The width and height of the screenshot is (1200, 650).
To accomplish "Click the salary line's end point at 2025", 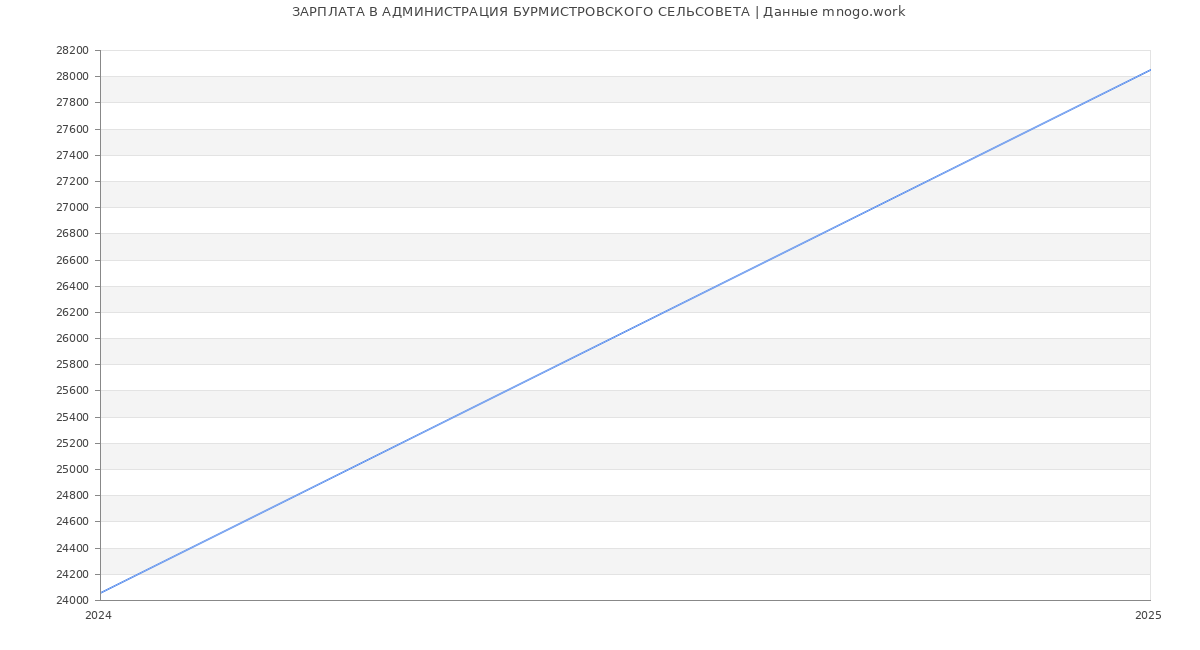I will 1149,70.
